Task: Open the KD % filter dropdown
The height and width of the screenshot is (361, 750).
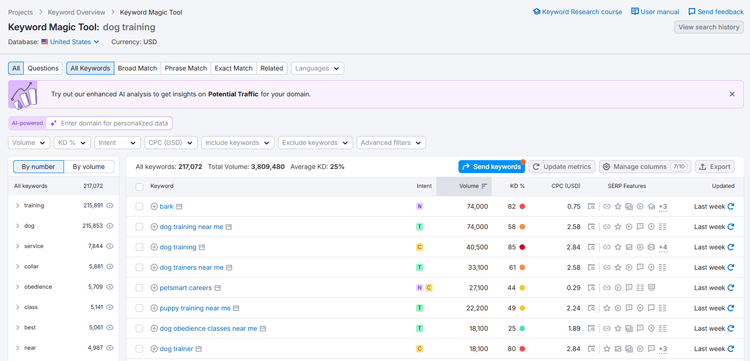Action: point(72,142)
